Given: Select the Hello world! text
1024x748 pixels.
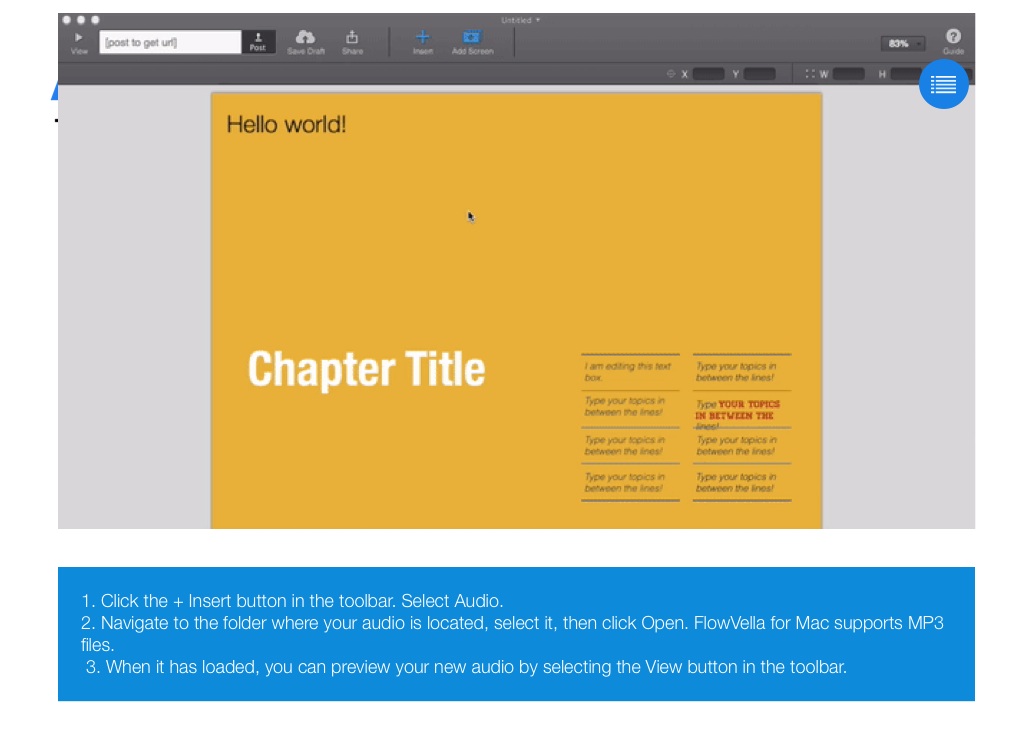Looking at the screenshot, I should click(x=286, y=125).
